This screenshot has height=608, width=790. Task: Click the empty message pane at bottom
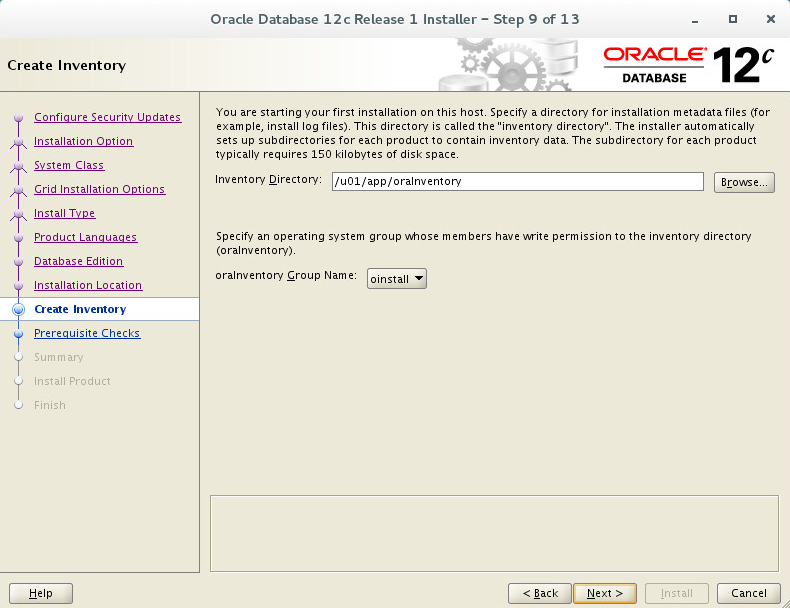(494, 533)
